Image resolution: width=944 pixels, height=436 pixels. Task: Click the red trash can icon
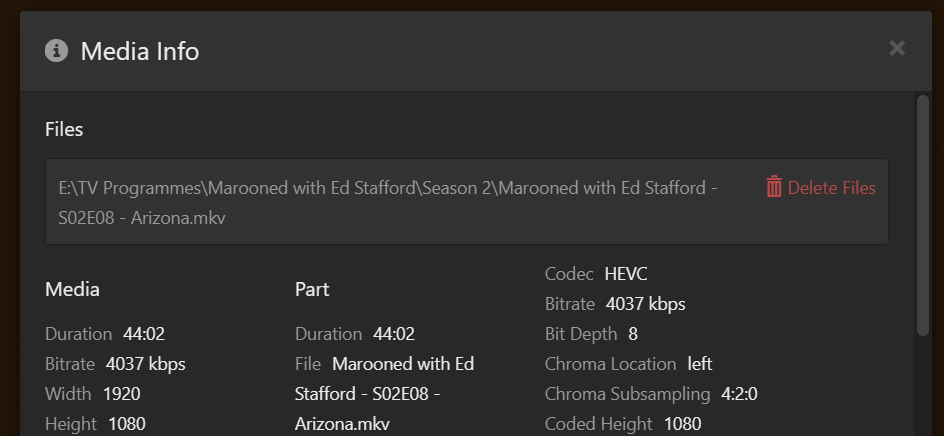[x=774, y=187]
